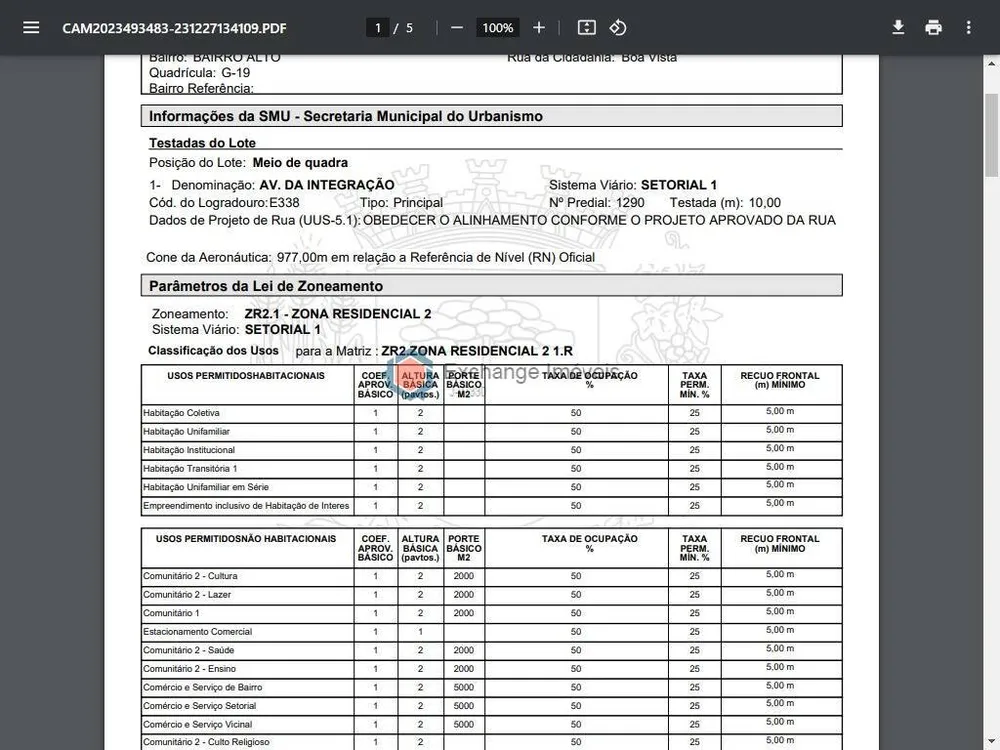
Task: Click the street code 'E338'
Action: pyautogui.click(x=284, y=203)
